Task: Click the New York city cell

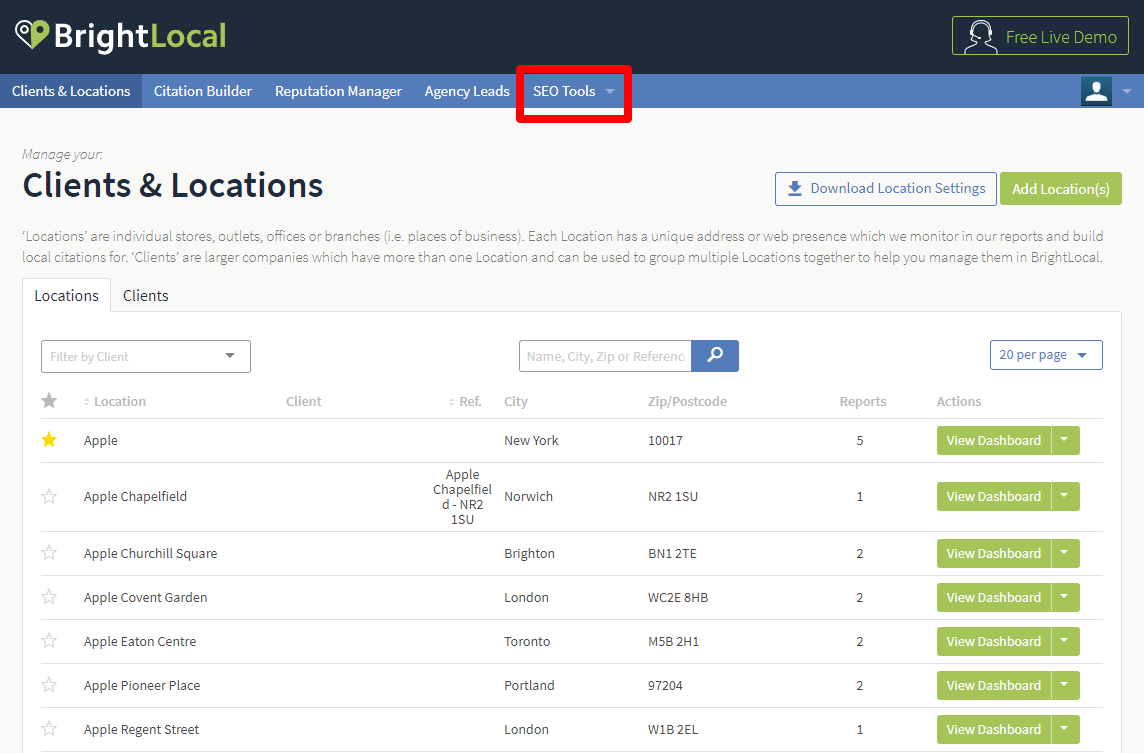Action: pyautogui.click(x=531, y=440)
